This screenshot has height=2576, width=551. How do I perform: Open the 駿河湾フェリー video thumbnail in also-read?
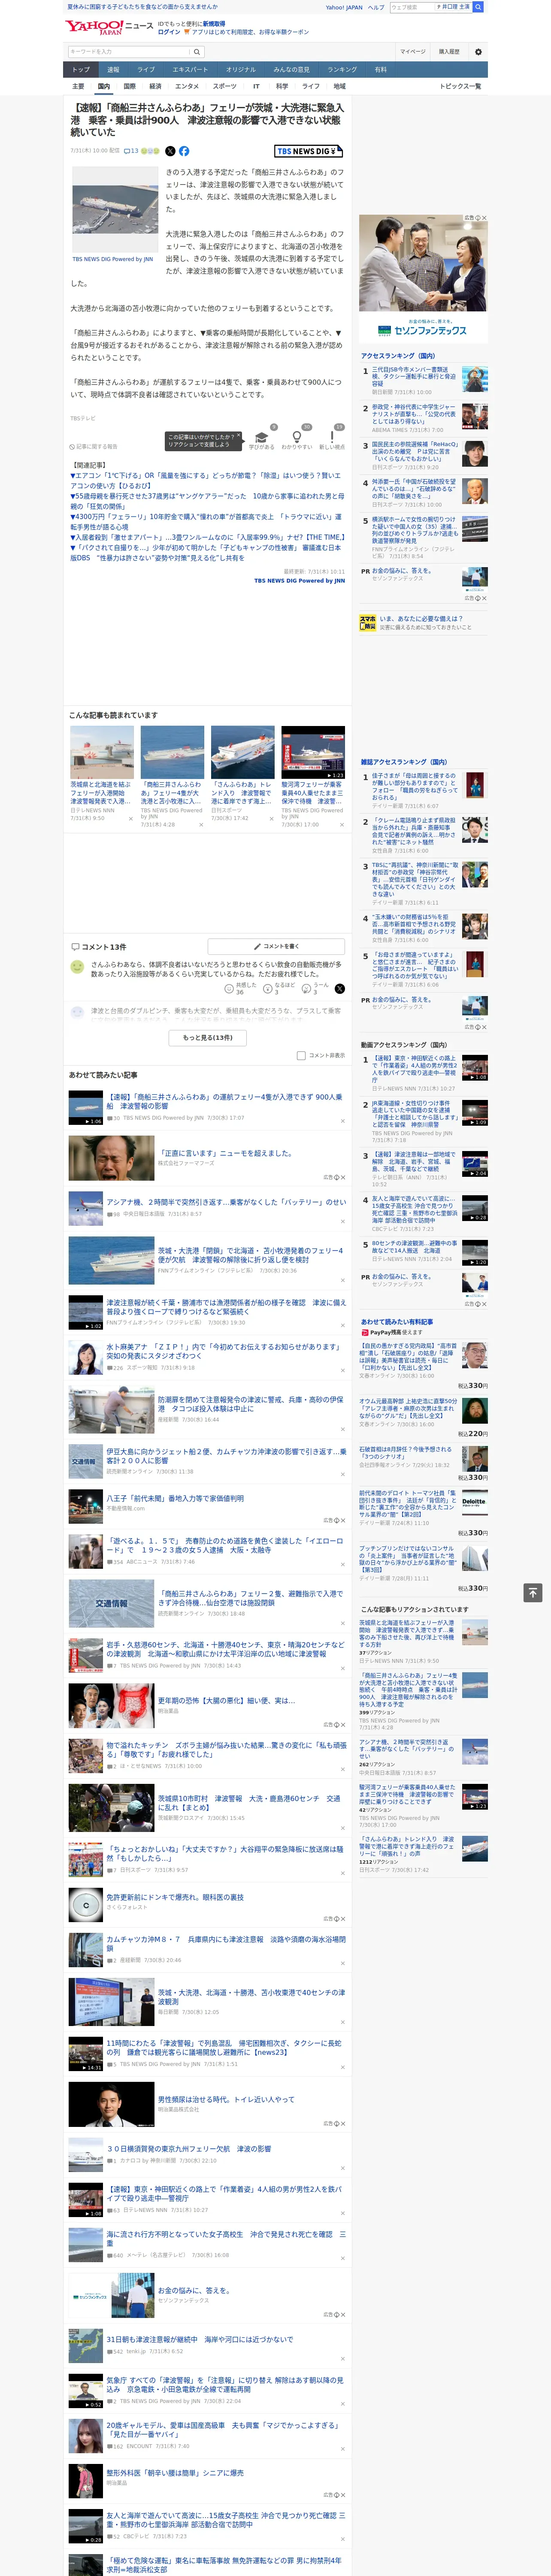(313, 753)
